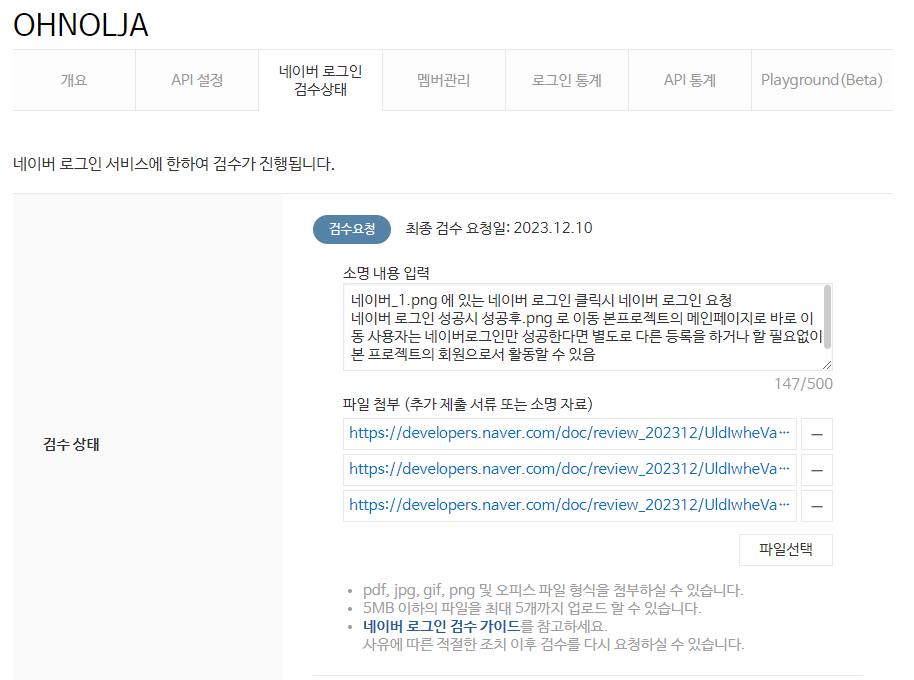This screenshot has width=914, height=680.
Task: Click the 검수 상태 row label
Action: coord(71,445)
